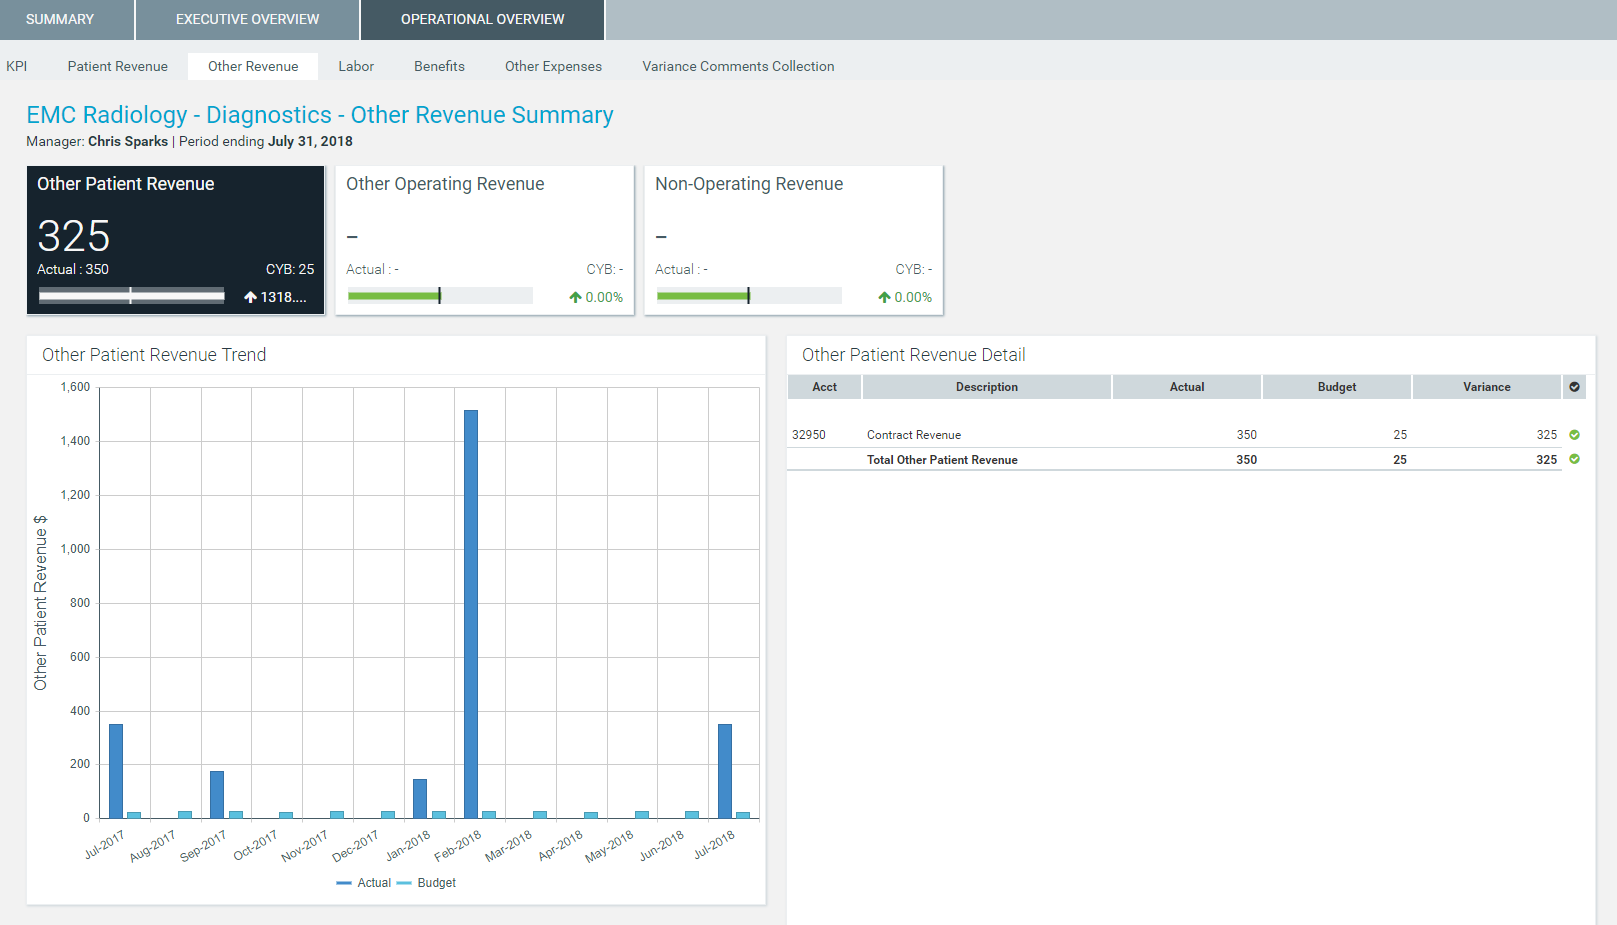The width and height of the screenshot is (1617, 925).
Task: Click progress bar in Other Patient Revenue card
Action: point(131,295)
